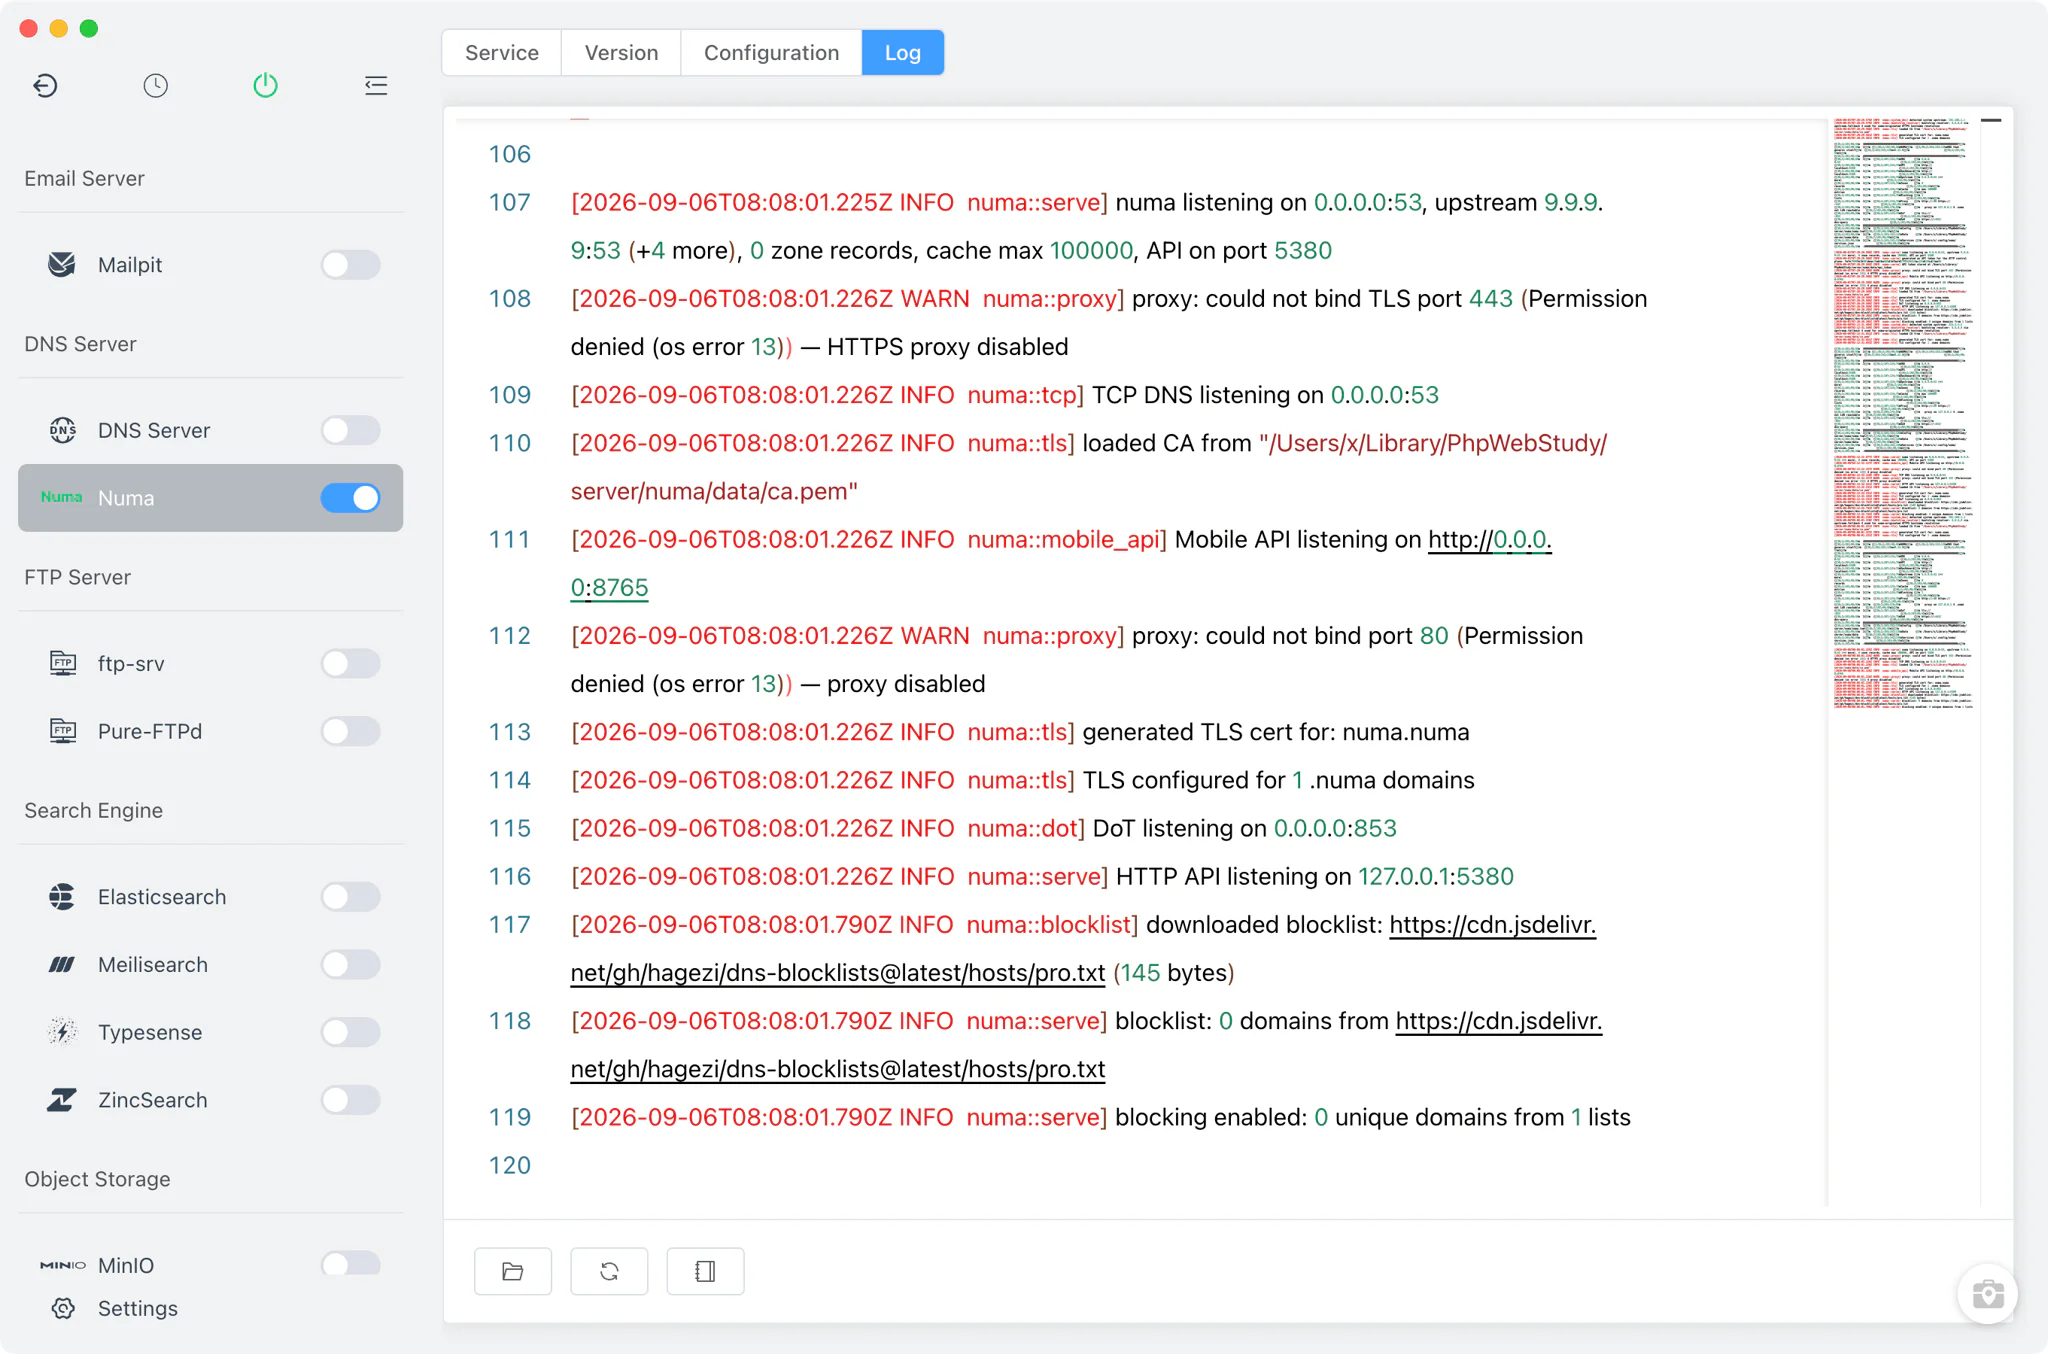
Task: Click the green power icon
Action: (x=265, y=85)
